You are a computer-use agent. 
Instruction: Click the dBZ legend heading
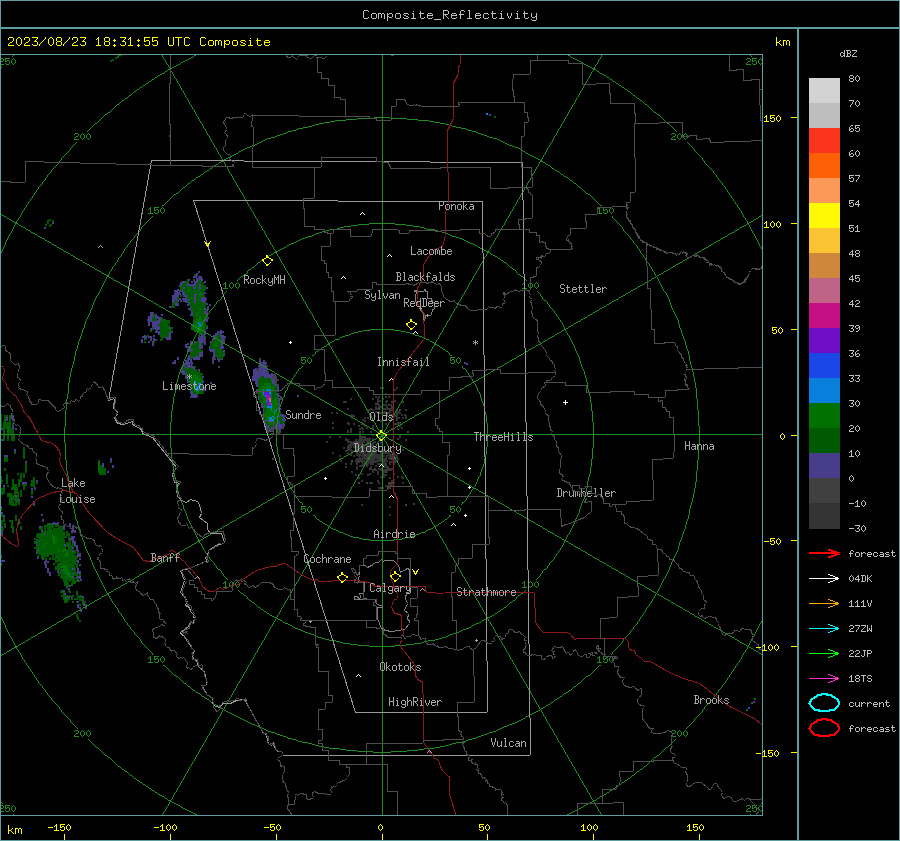click(848, 53)
